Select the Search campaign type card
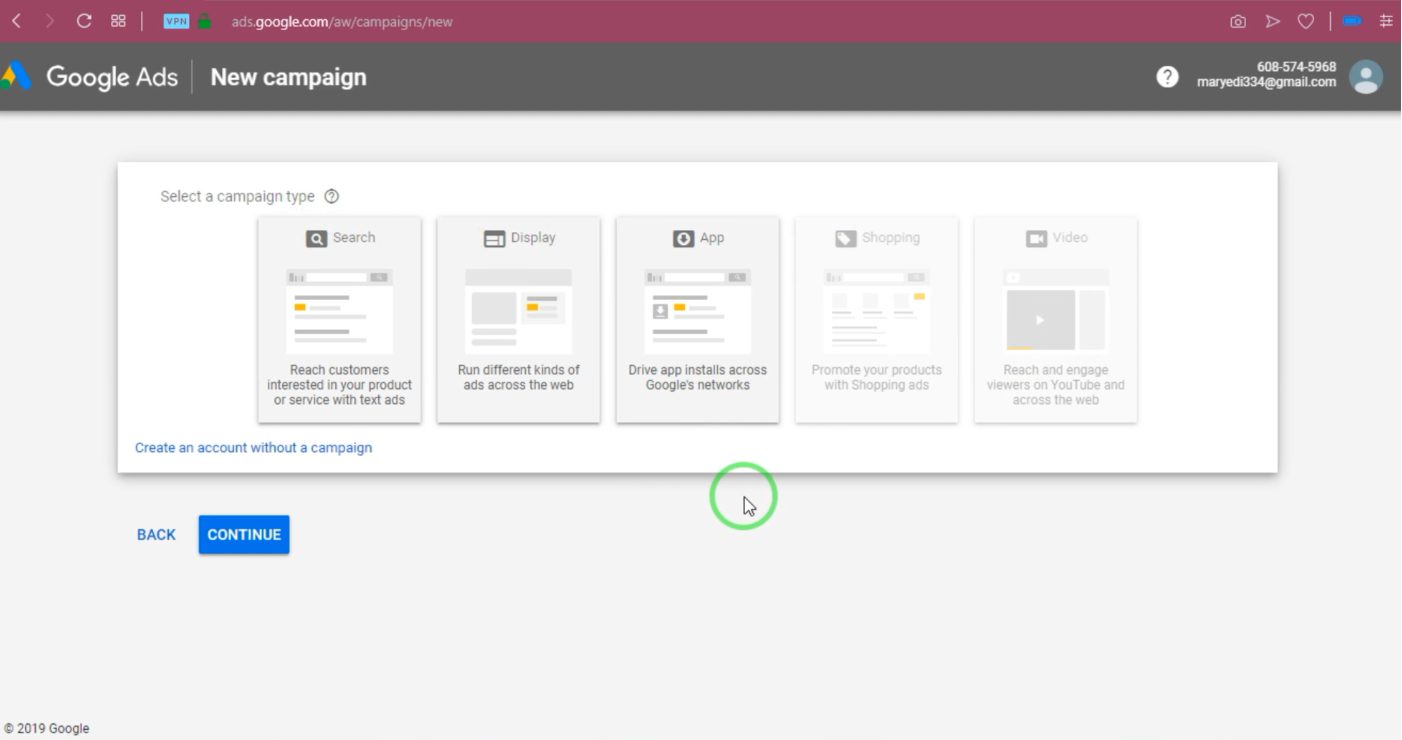The image size is (1402, 740). tap(339, 320)
